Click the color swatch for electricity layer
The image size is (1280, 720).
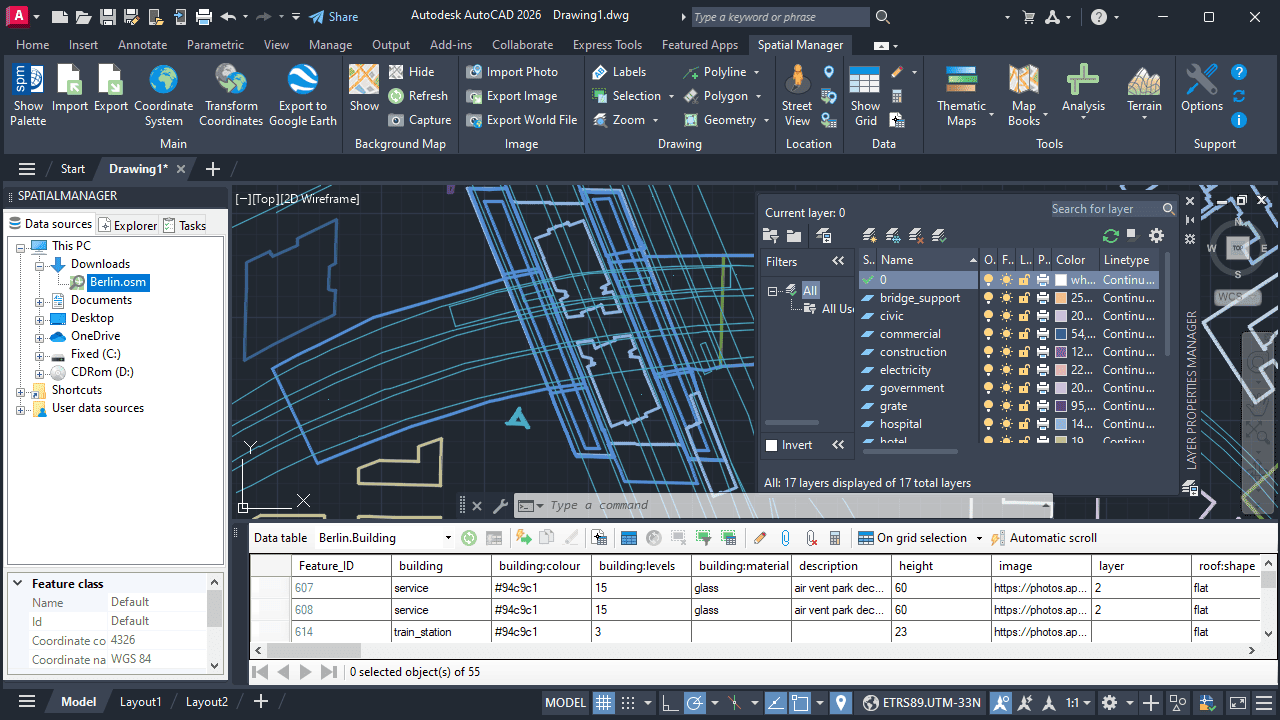[1061, 370]
